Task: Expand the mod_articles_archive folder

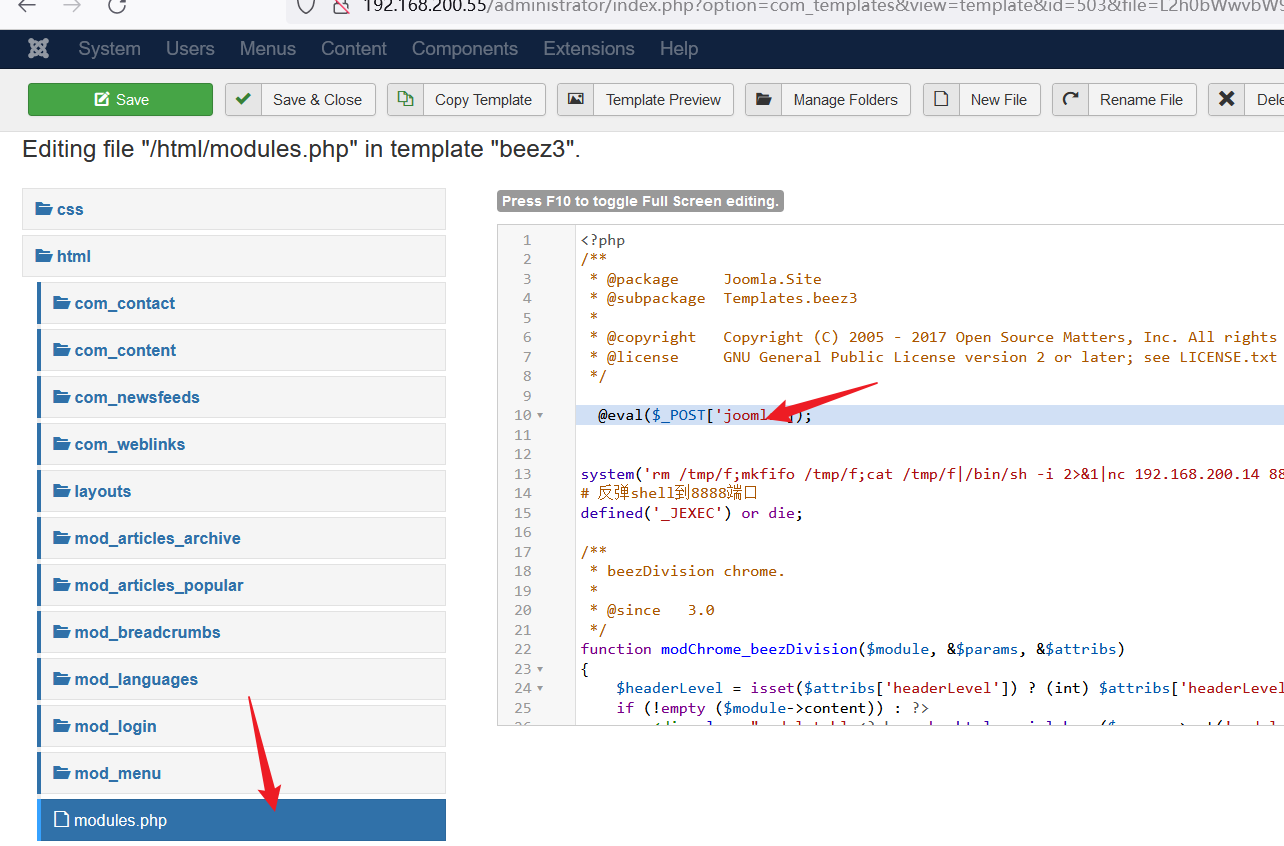Action: click(x=242, y=538)
